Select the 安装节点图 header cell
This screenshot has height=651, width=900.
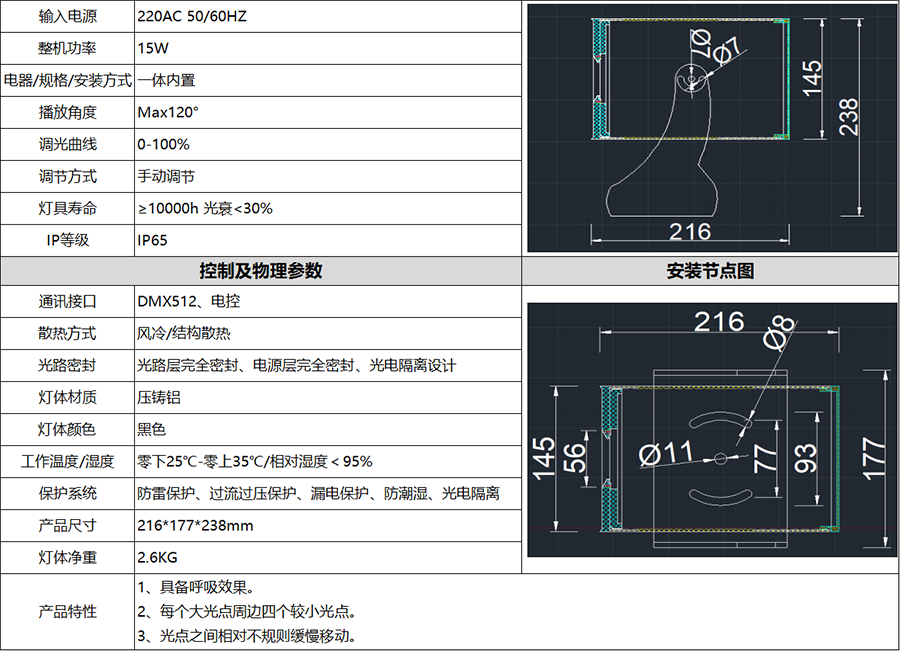click(710, 271)
